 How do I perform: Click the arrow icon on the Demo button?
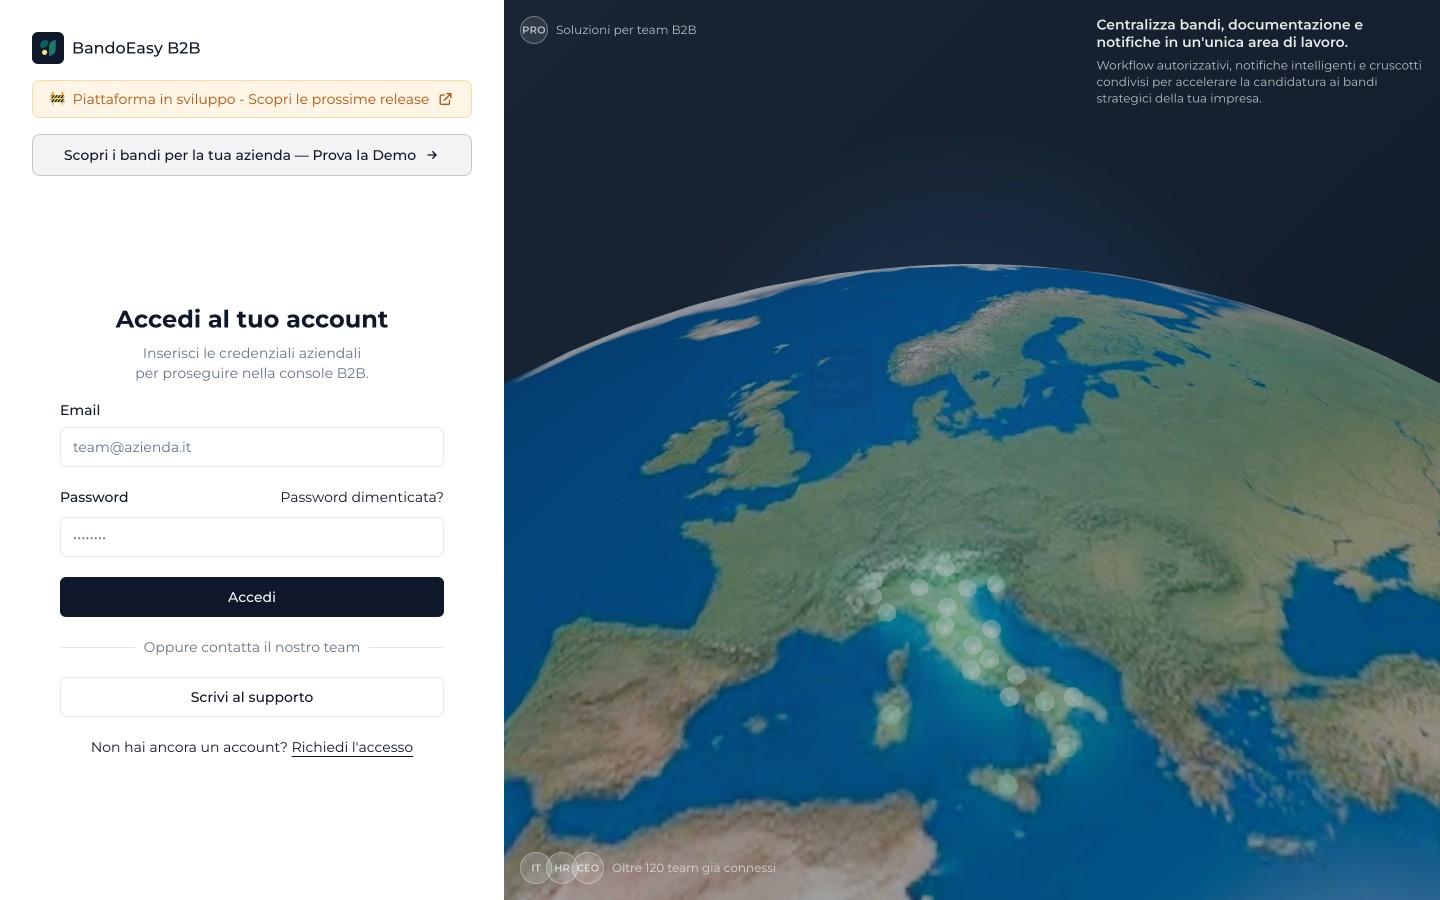point(432,155)
